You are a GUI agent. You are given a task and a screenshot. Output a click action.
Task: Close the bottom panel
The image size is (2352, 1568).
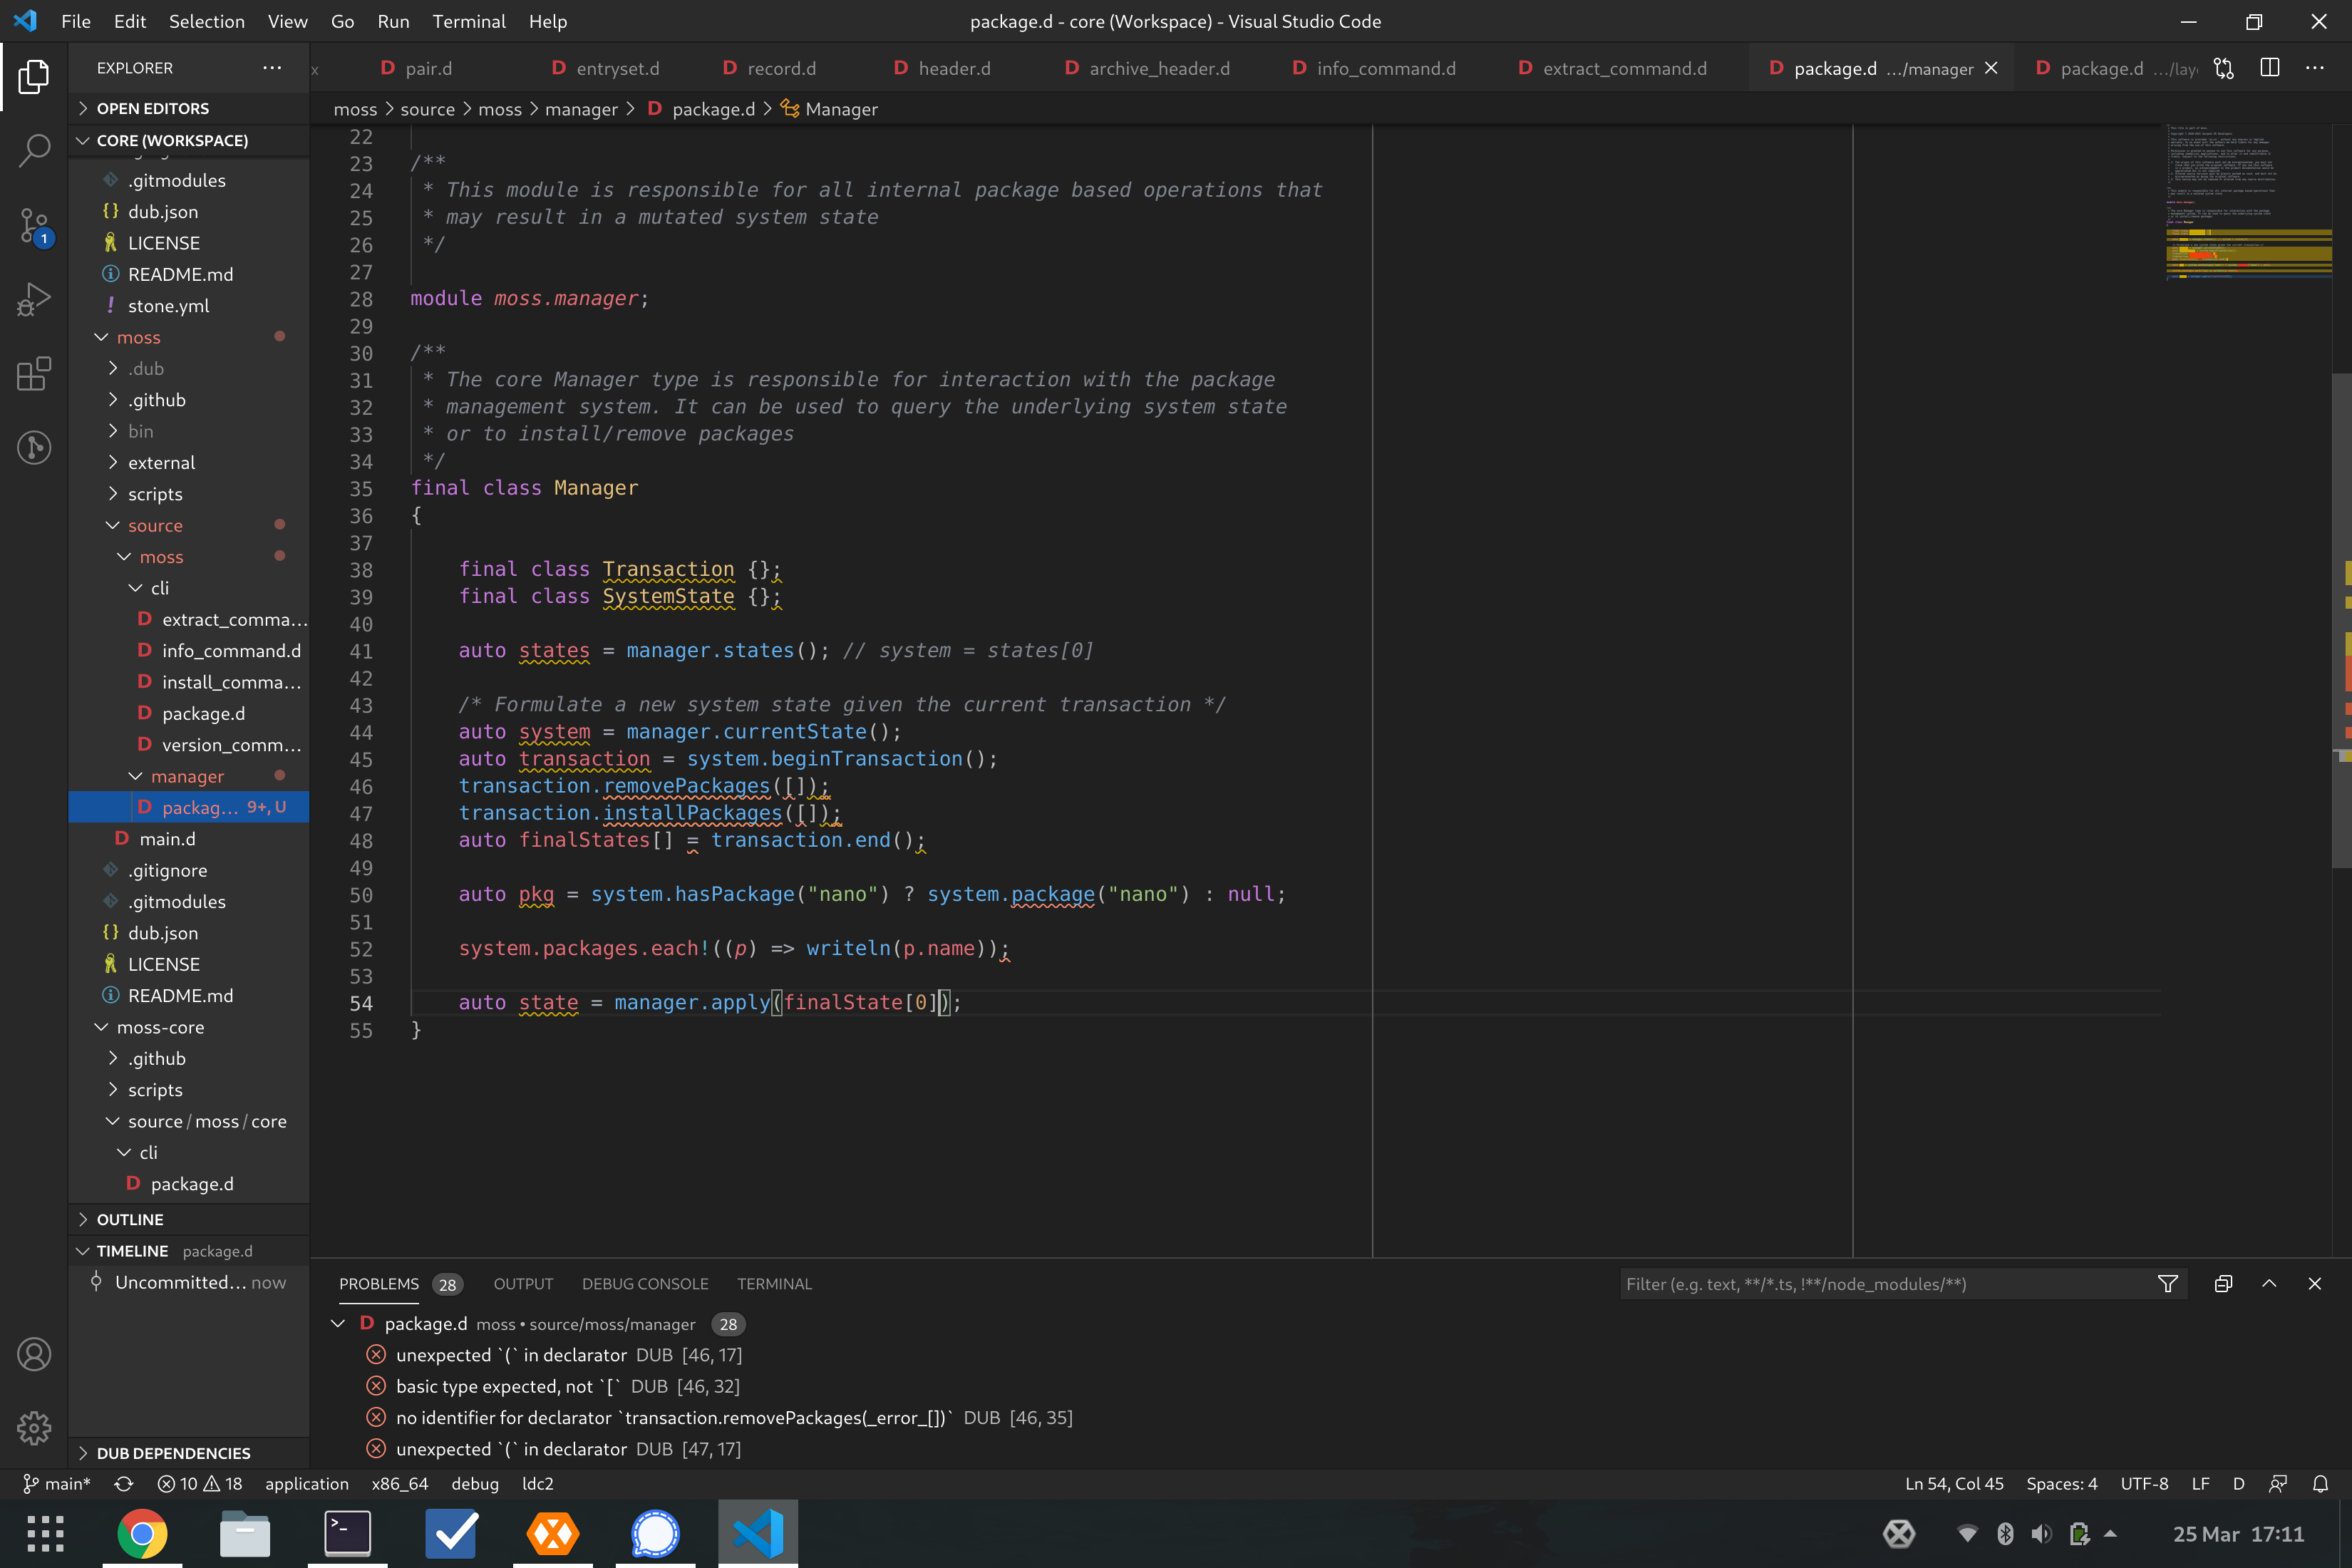(x=2315, y=1284)
